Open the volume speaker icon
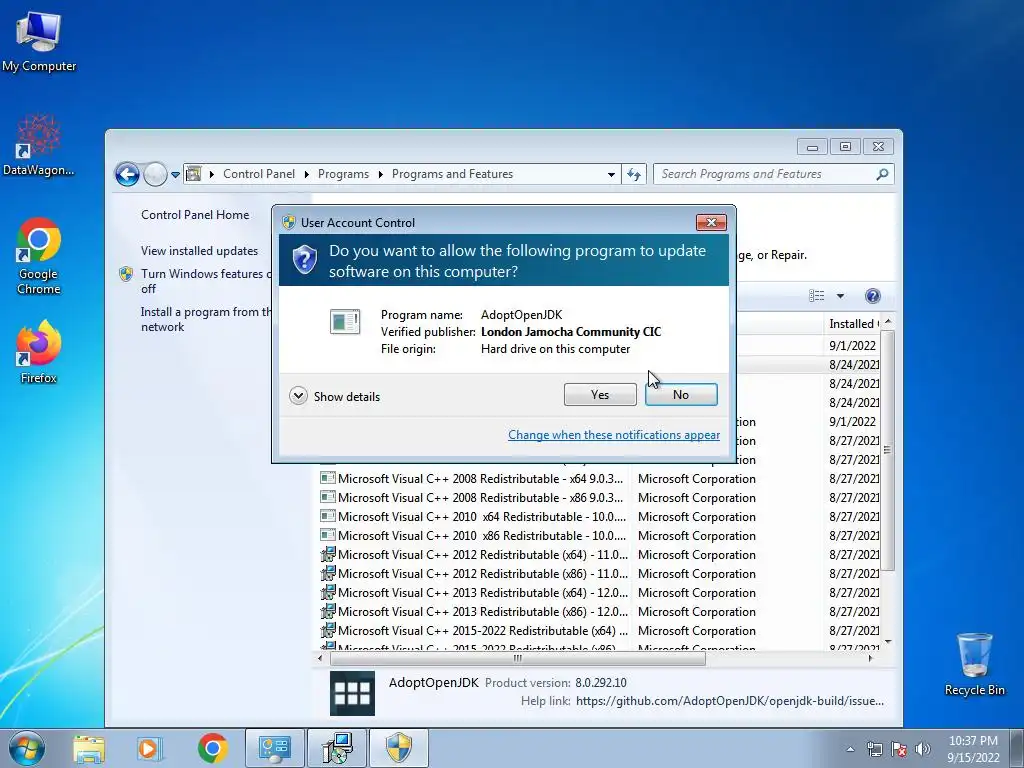1024x768 pixels. coord(923,749)
